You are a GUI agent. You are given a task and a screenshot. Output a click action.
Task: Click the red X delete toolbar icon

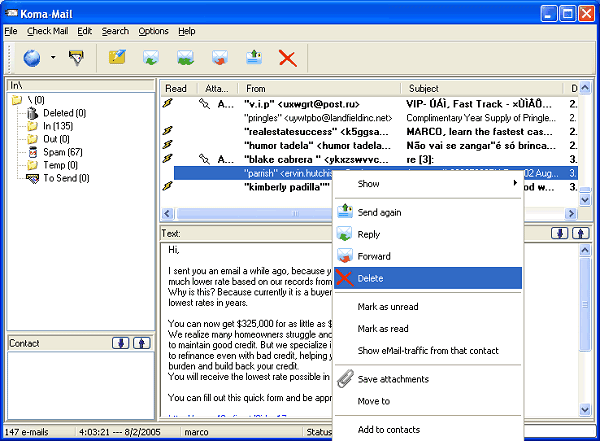[x=288, y=58]
